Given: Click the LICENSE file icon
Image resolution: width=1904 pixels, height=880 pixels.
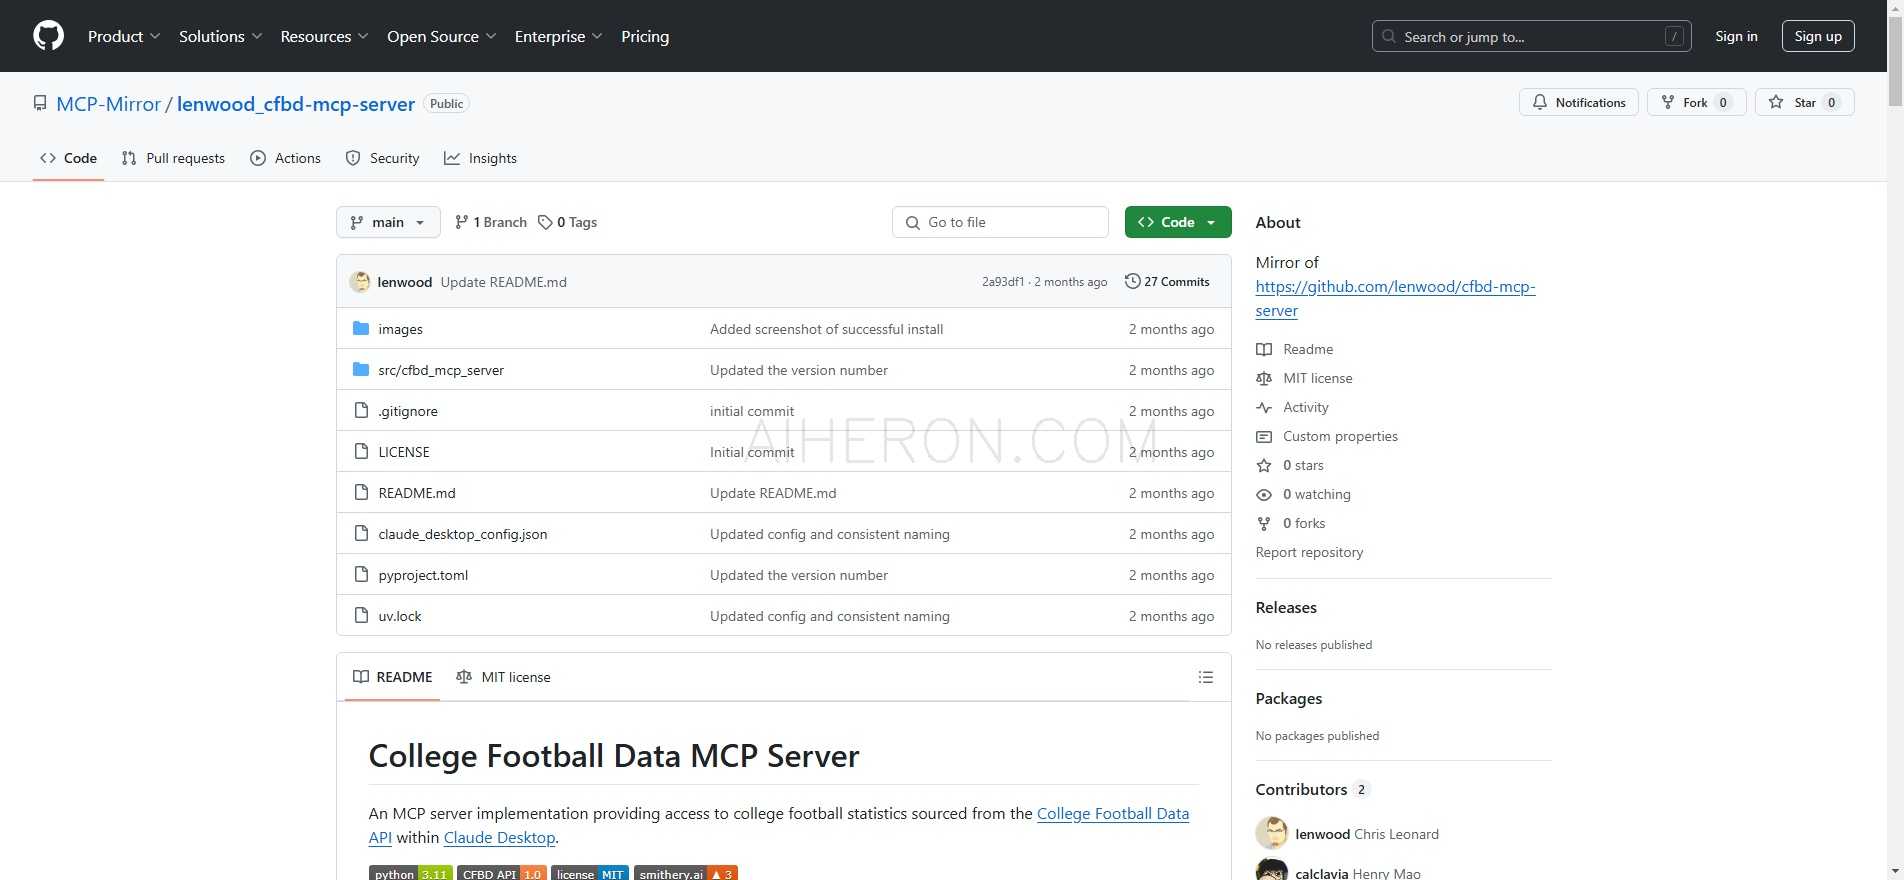Looking at the screenshot, I should 361,451.
